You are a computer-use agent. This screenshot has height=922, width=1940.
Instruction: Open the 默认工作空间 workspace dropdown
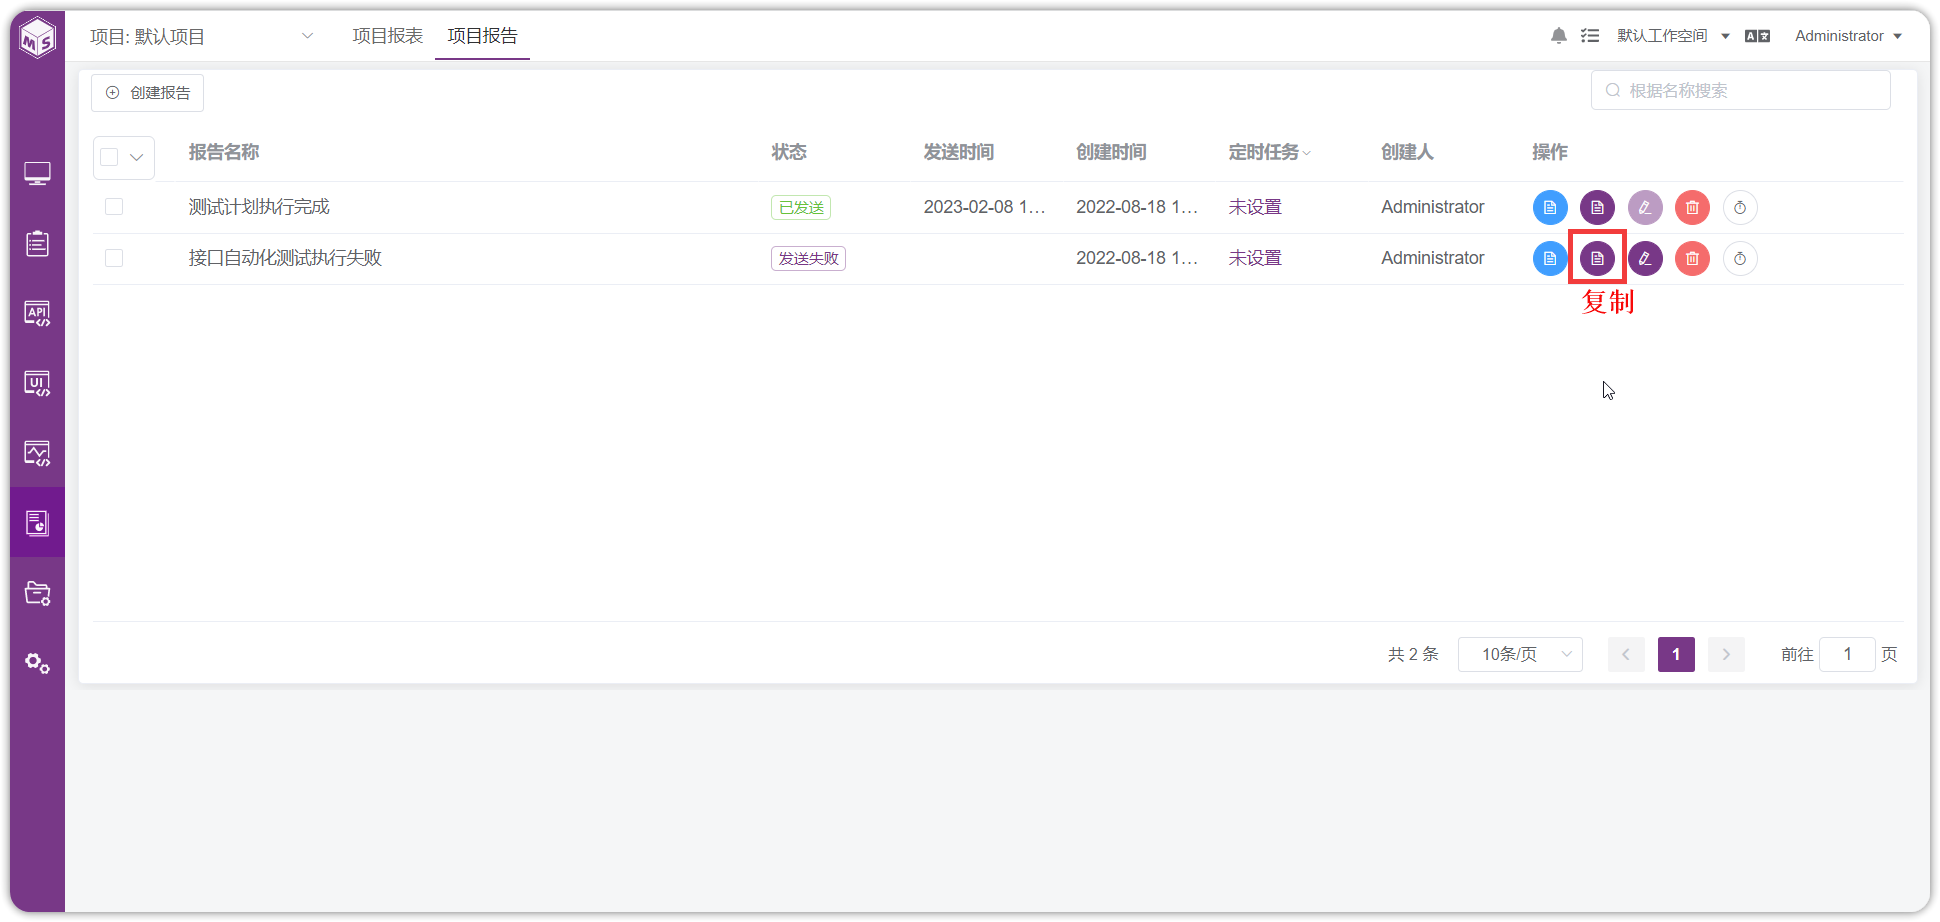(1673, 36)
